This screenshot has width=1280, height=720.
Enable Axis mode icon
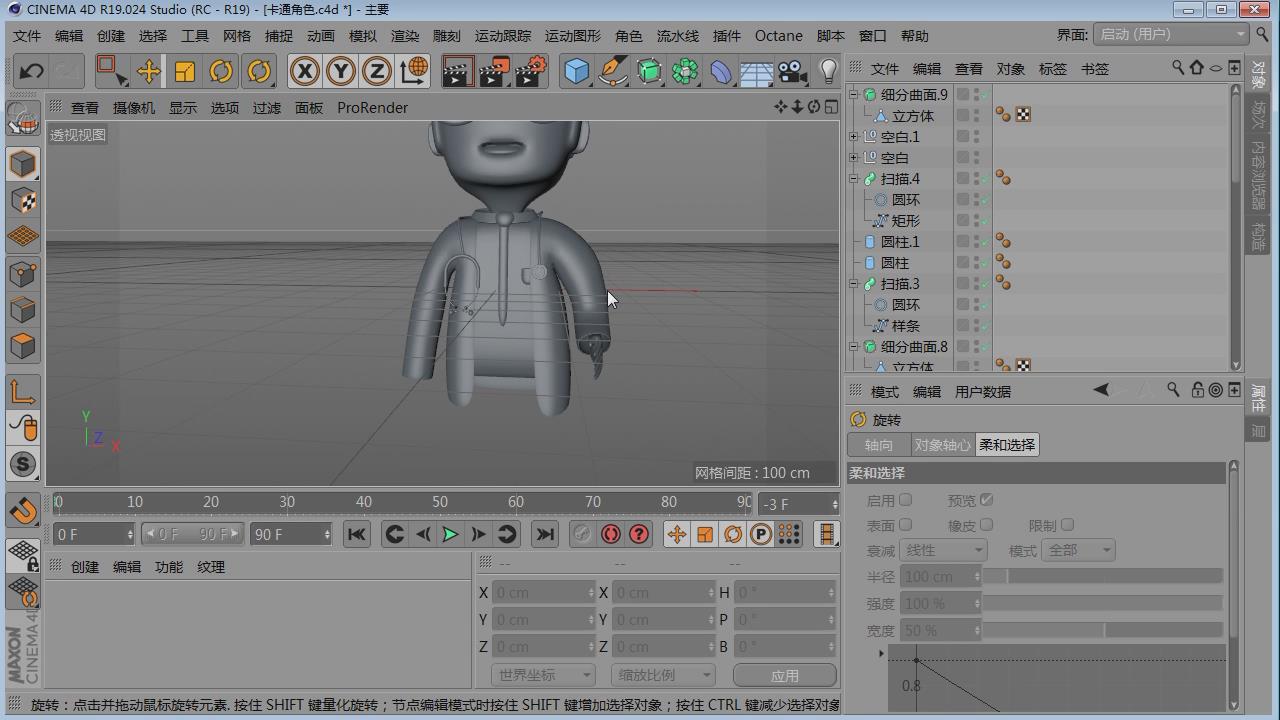(x=23, y=391)
